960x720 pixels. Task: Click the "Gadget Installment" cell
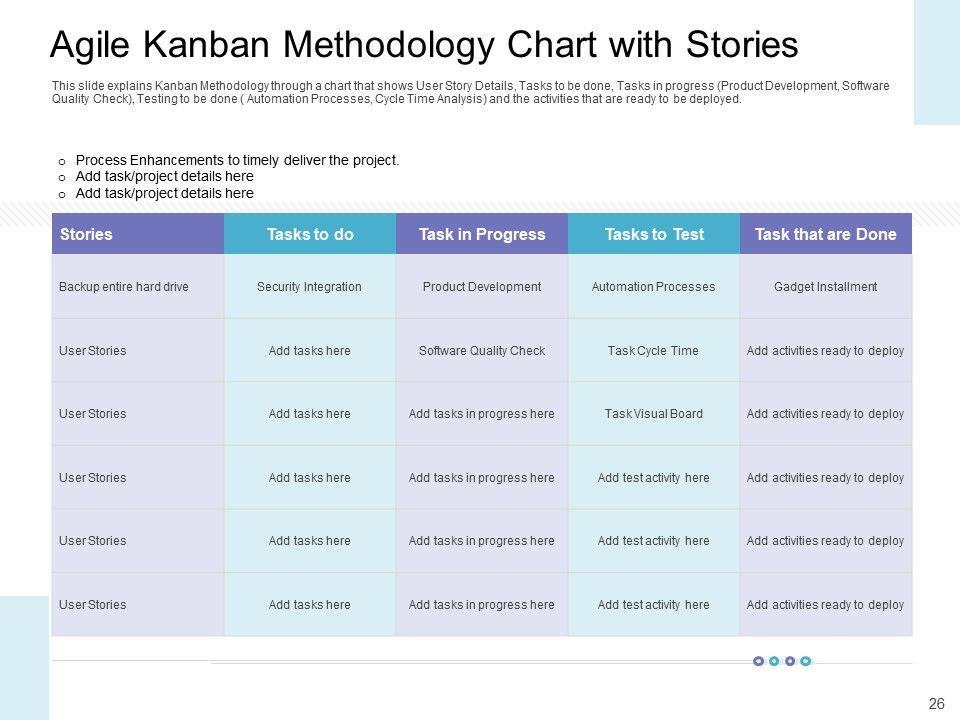[826, 287]
